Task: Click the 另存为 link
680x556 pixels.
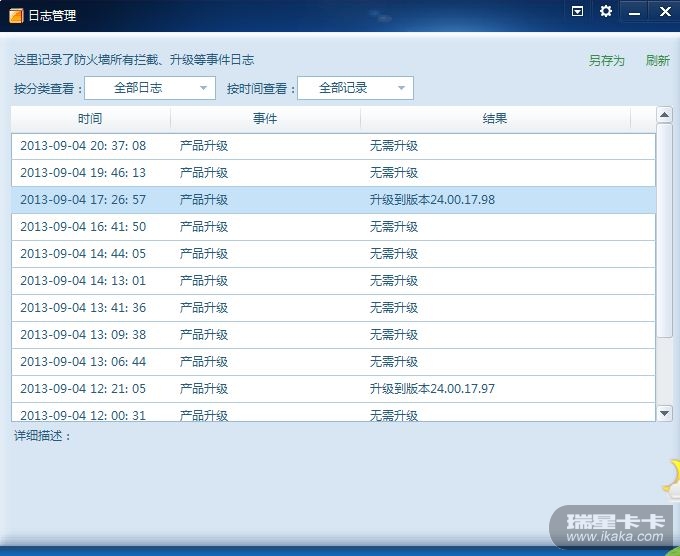Action: point(607,60)
